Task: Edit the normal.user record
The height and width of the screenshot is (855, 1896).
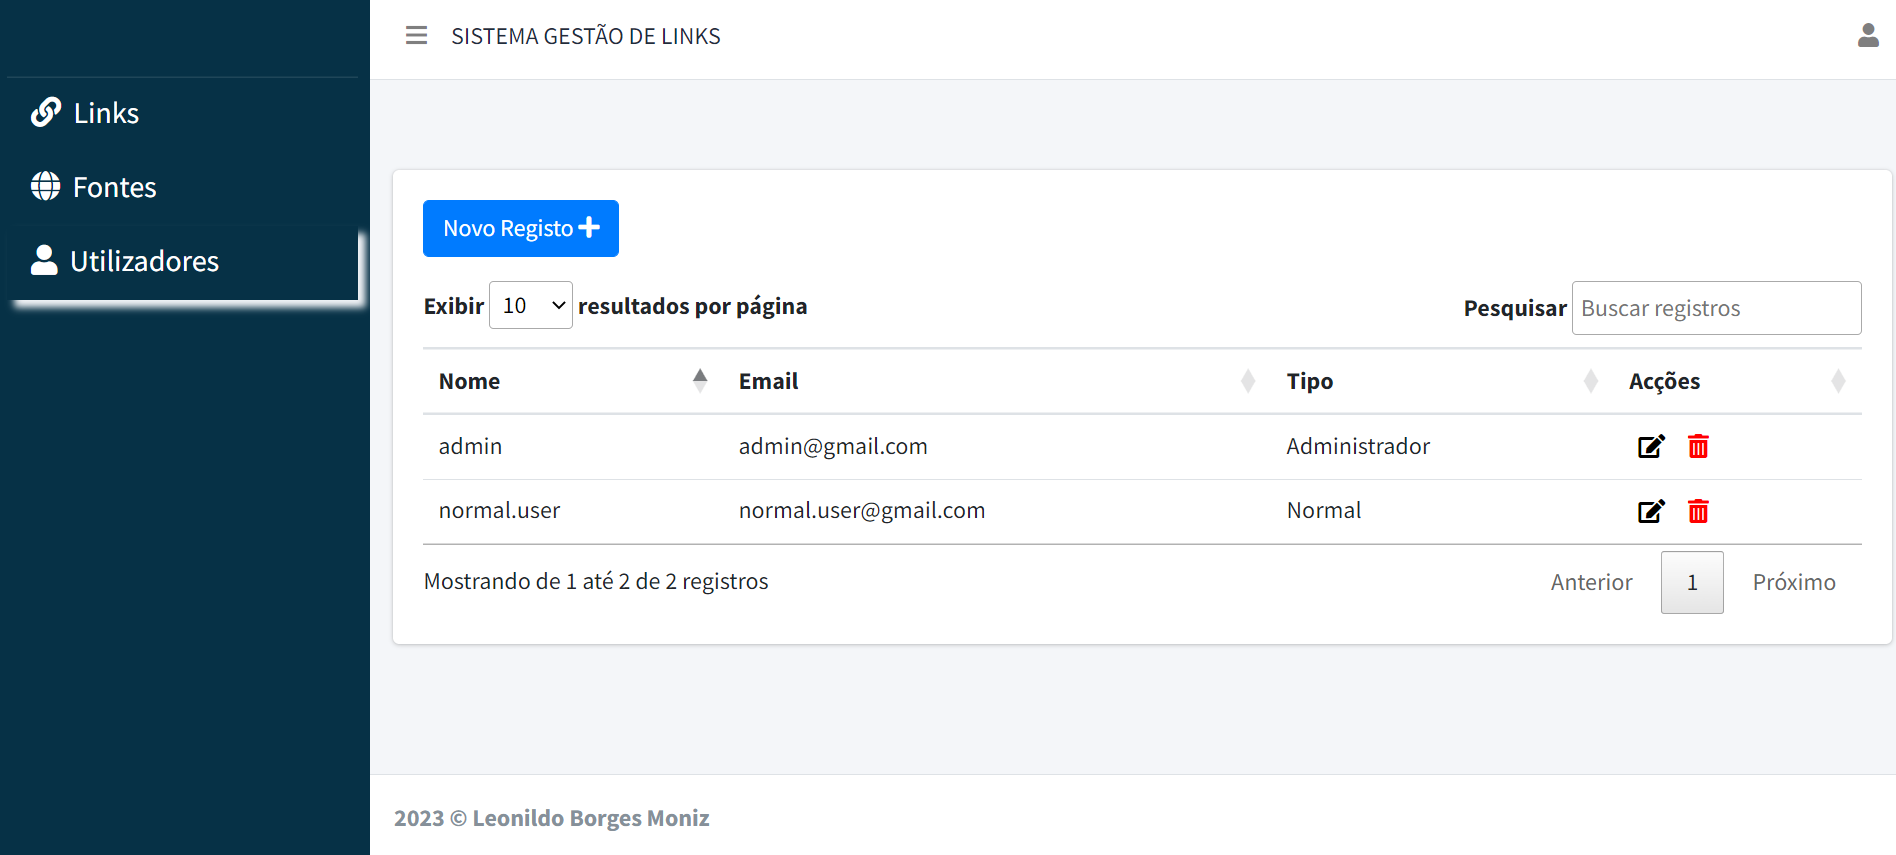Action: click(x=1651, y=511)
